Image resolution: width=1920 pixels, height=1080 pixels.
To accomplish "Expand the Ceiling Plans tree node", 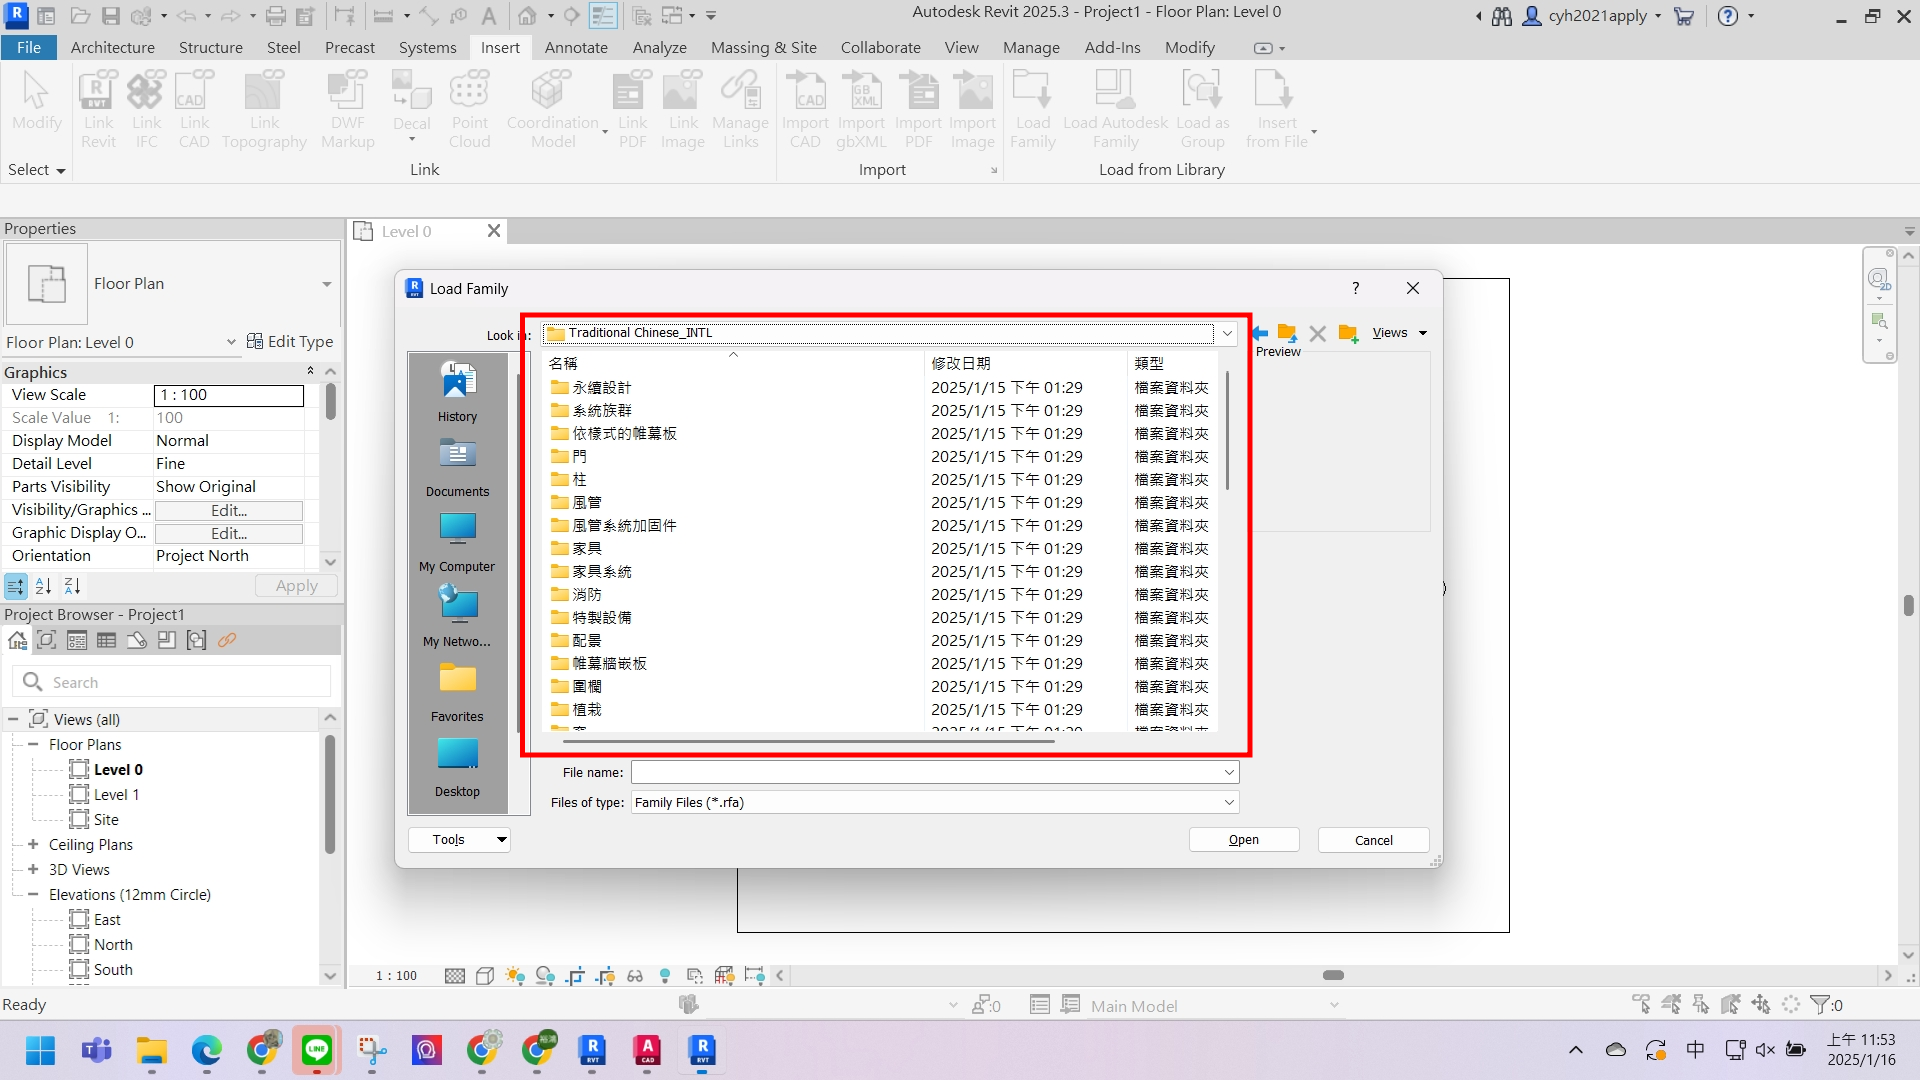I will 33,845.
